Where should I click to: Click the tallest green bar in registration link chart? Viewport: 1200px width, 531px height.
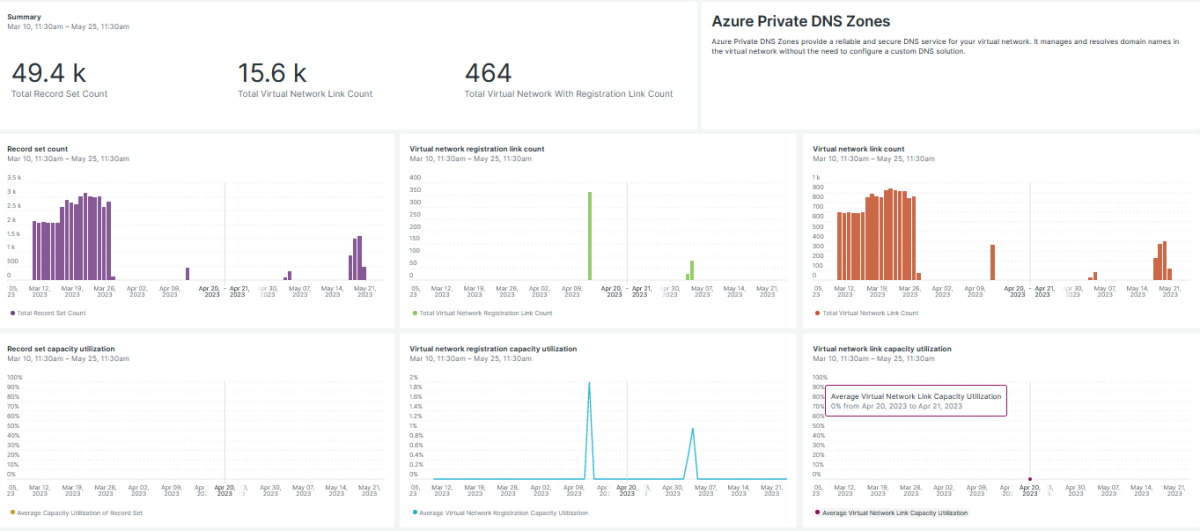[x=590, y=236]
